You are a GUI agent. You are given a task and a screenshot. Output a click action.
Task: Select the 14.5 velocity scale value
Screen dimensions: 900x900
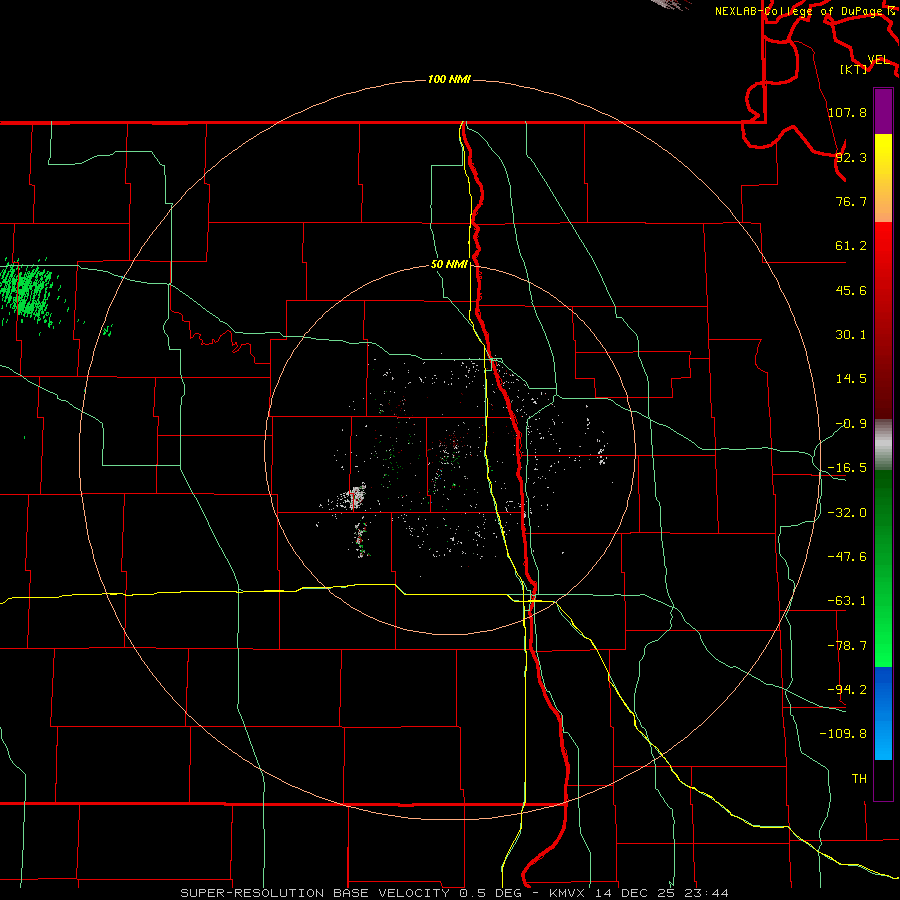pos(851,379)
